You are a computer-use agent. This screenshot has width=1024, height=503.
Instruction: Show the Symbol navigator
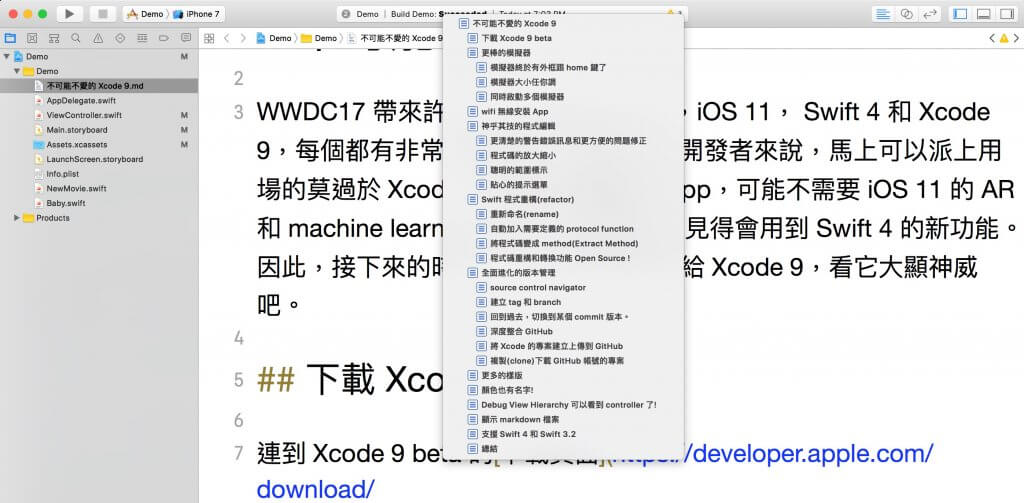point(54,38)
